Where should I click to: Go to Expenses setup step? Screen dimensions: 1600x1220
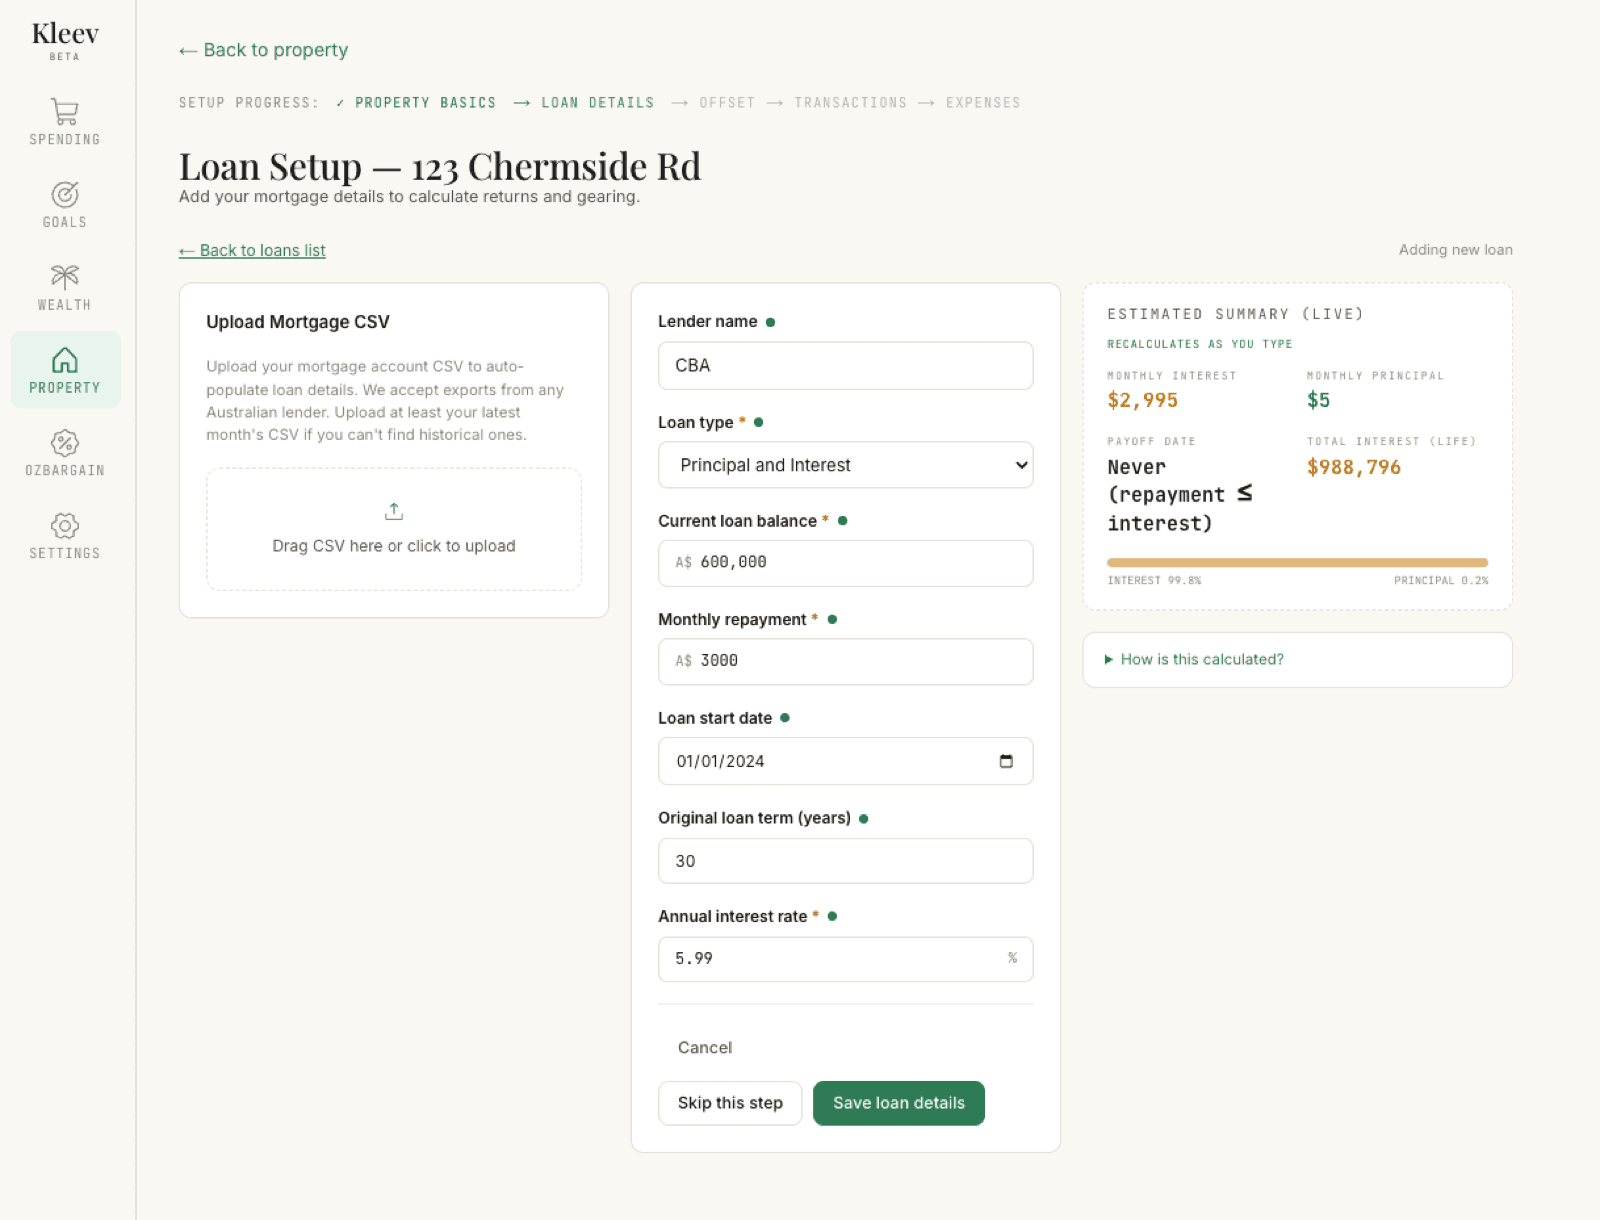(x=983, y=103)
